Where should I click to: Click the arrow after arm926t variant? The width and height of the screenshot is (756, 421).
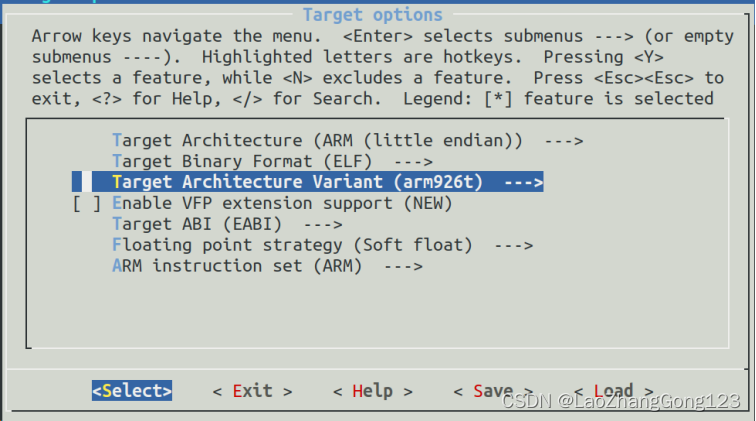point(524,183)
